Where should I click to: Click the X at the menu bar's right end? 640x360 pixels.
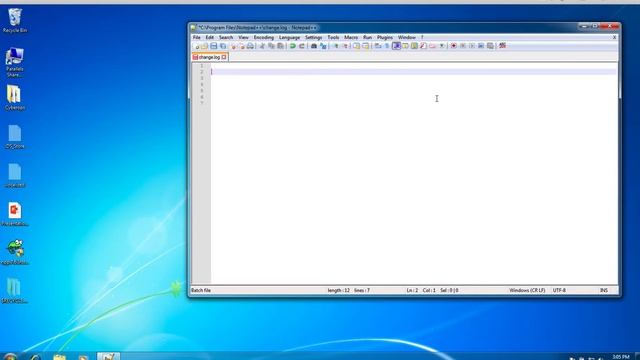[614, 38]
